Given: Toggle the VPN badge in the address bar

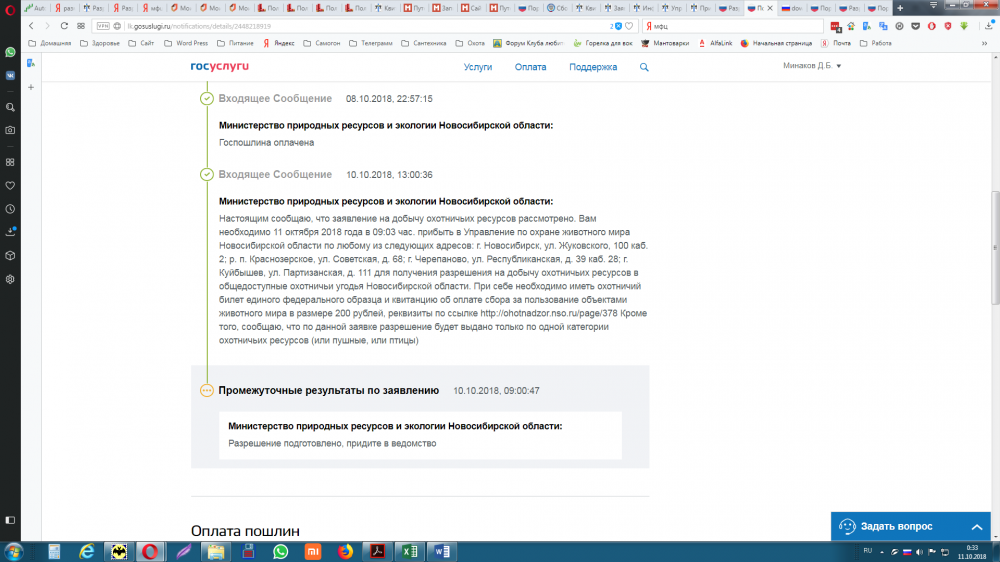Looking at the screenshot, I should (104, 26).
